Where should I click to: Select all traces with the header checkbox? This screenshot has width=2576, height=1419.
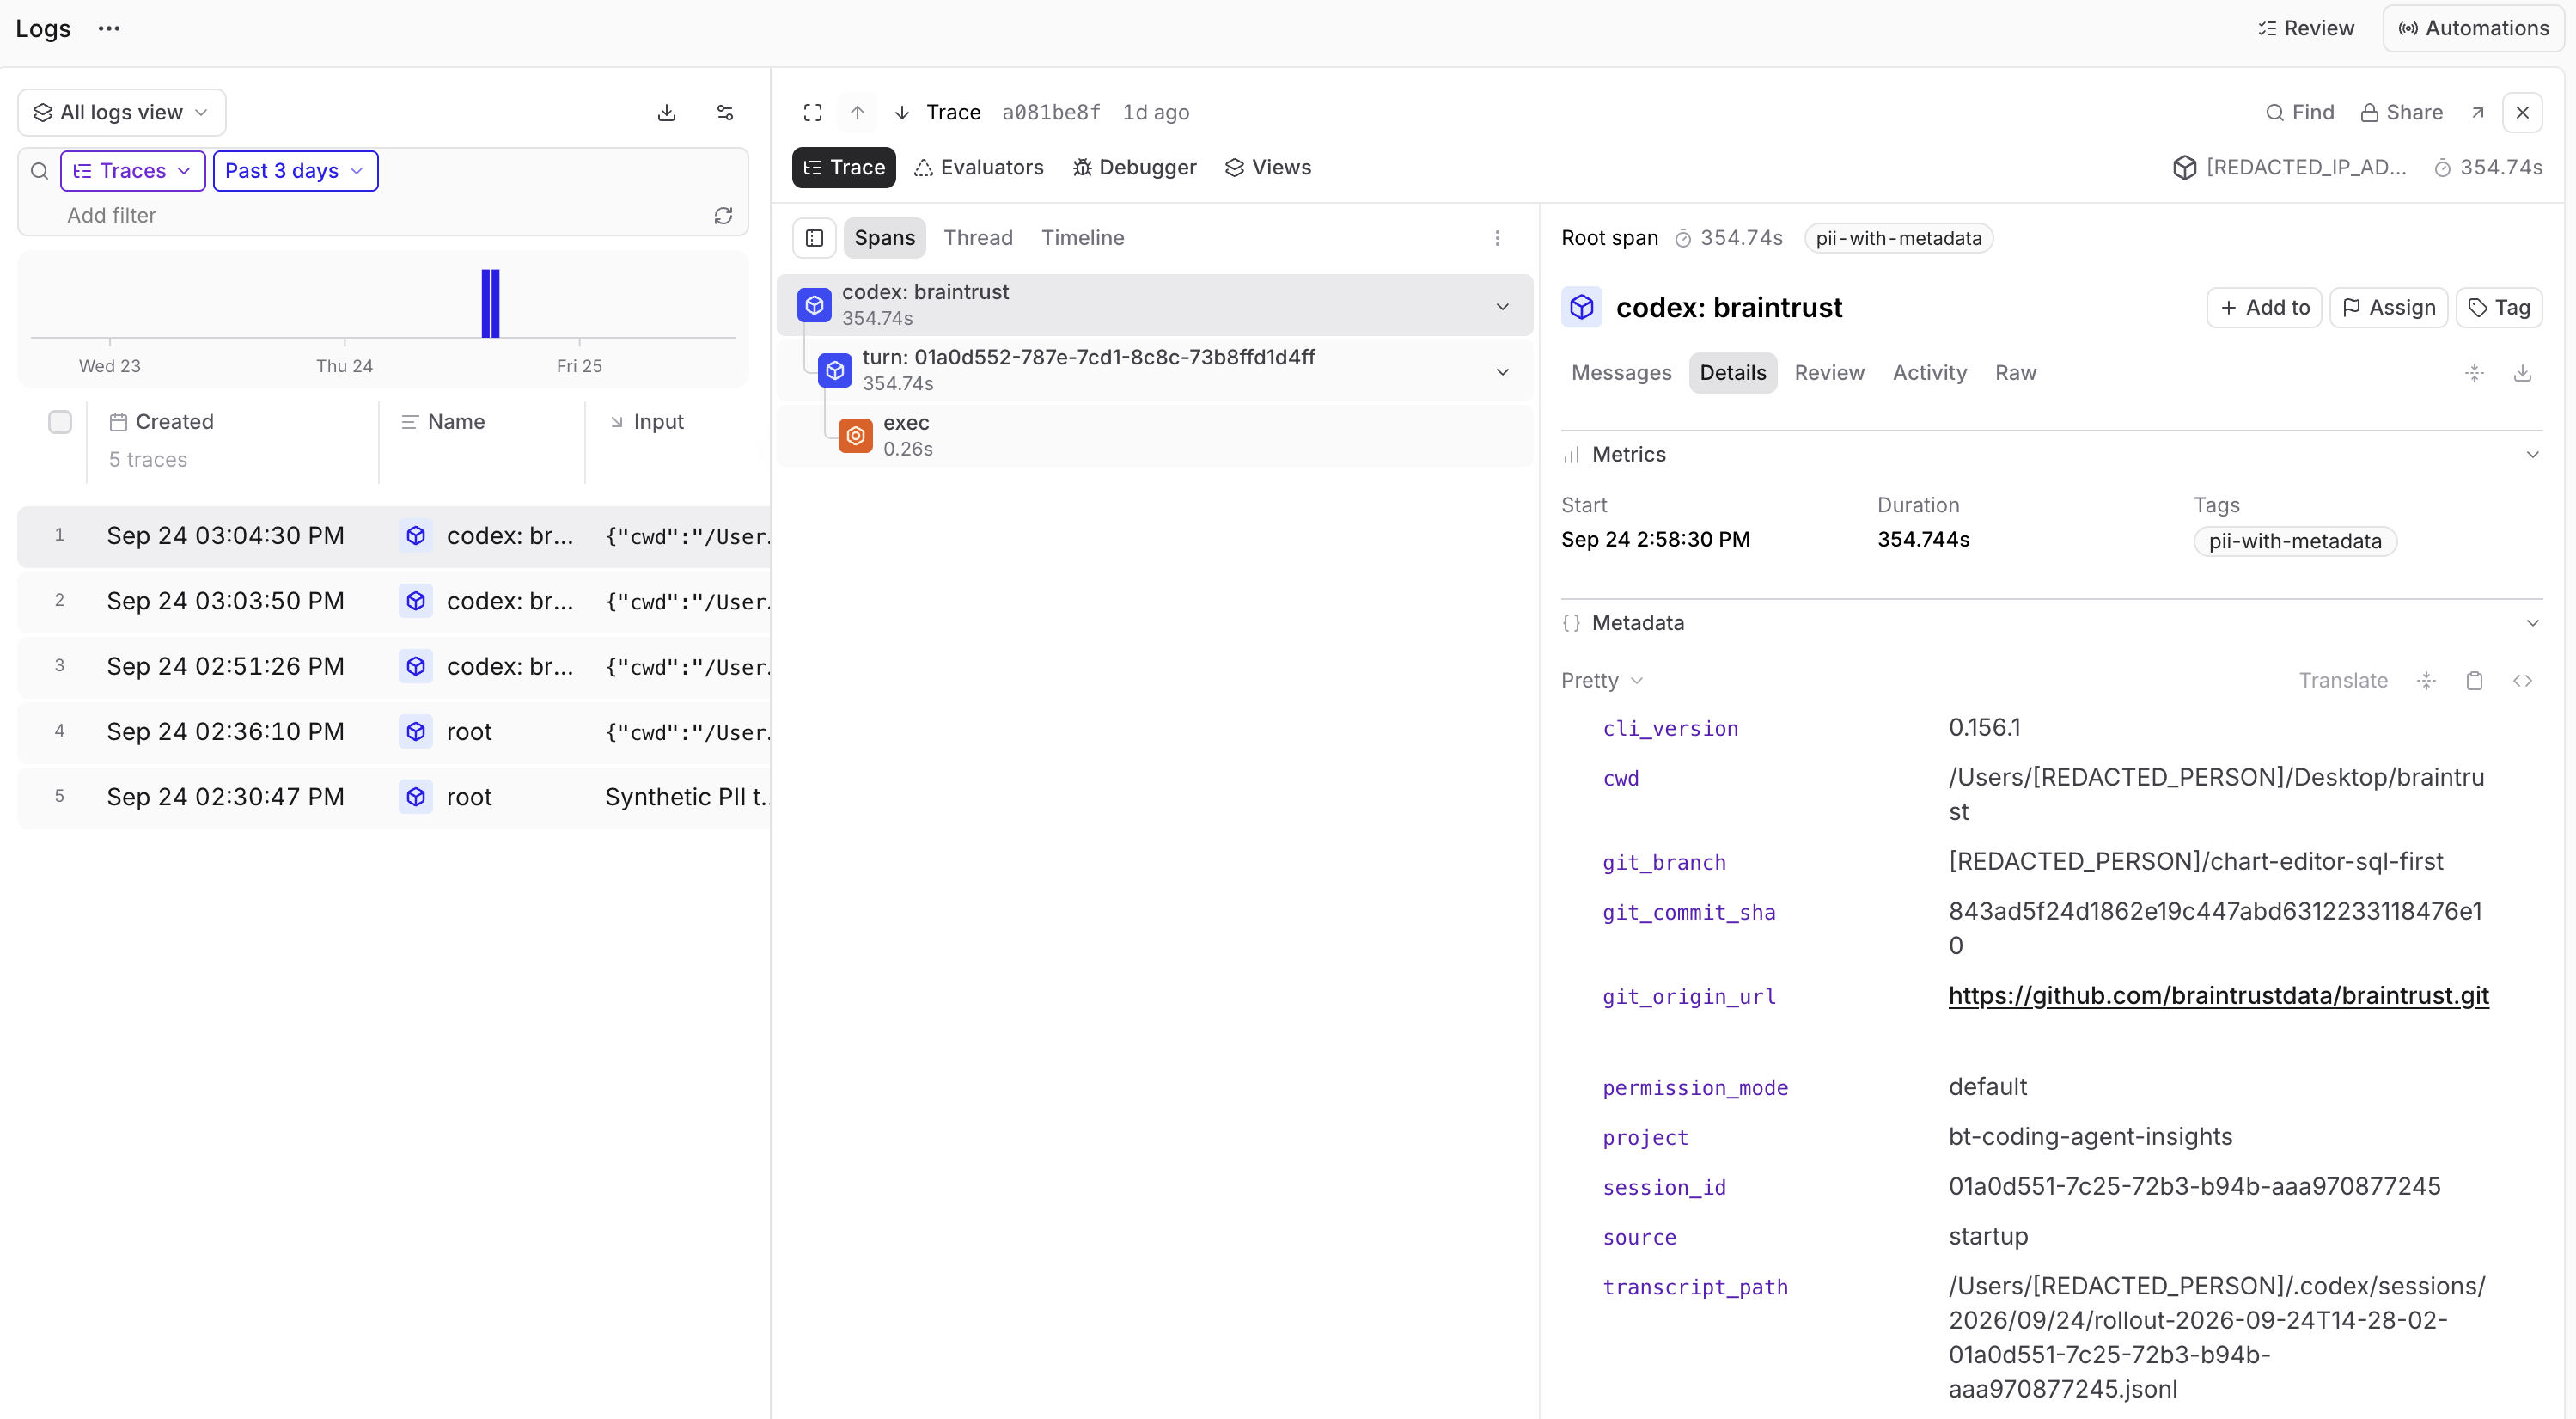(x=60, y=422)
